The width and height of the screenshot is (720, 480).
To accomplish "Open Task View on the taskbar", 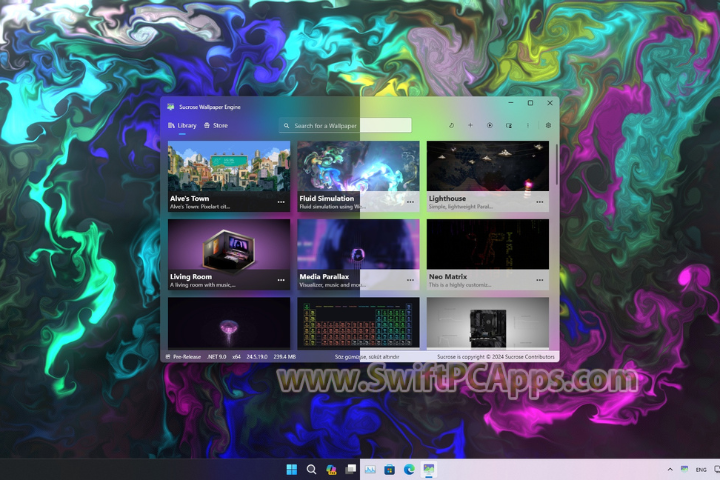I will point(350,469).
